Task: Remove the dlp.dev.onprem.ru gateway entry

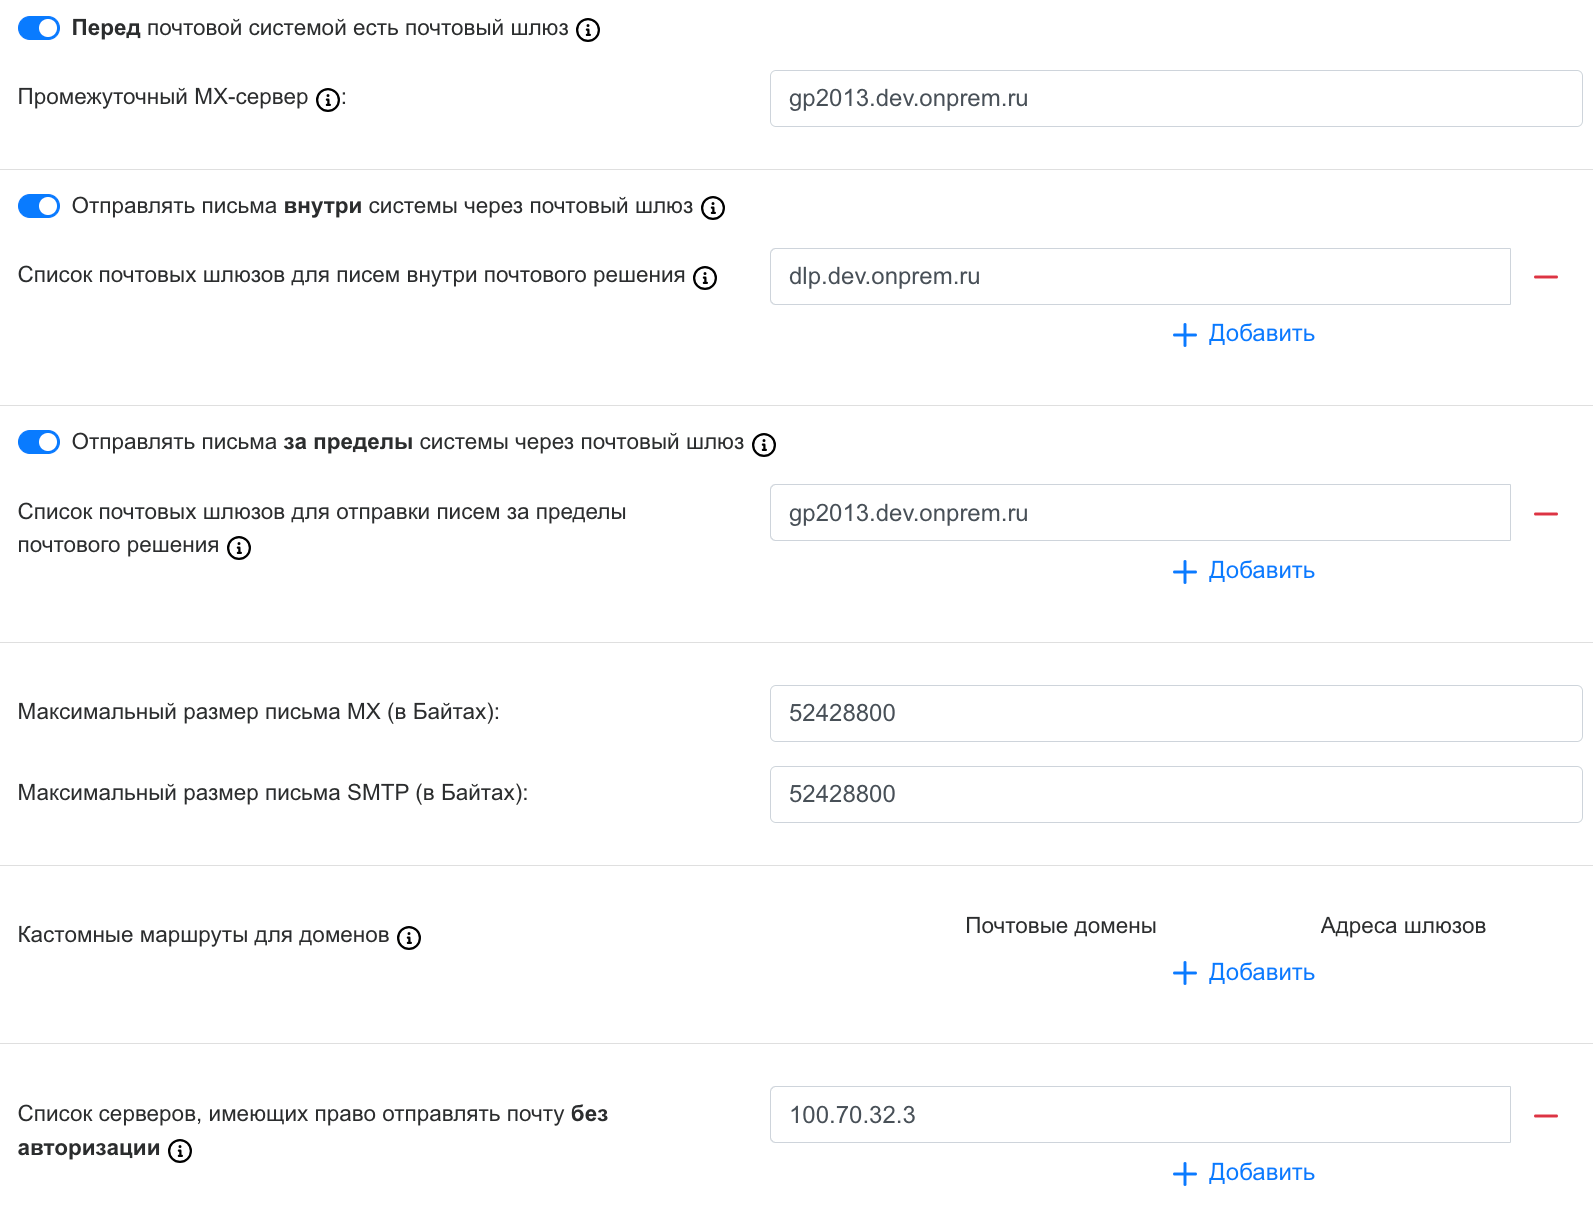Action: coord(1545,277)
